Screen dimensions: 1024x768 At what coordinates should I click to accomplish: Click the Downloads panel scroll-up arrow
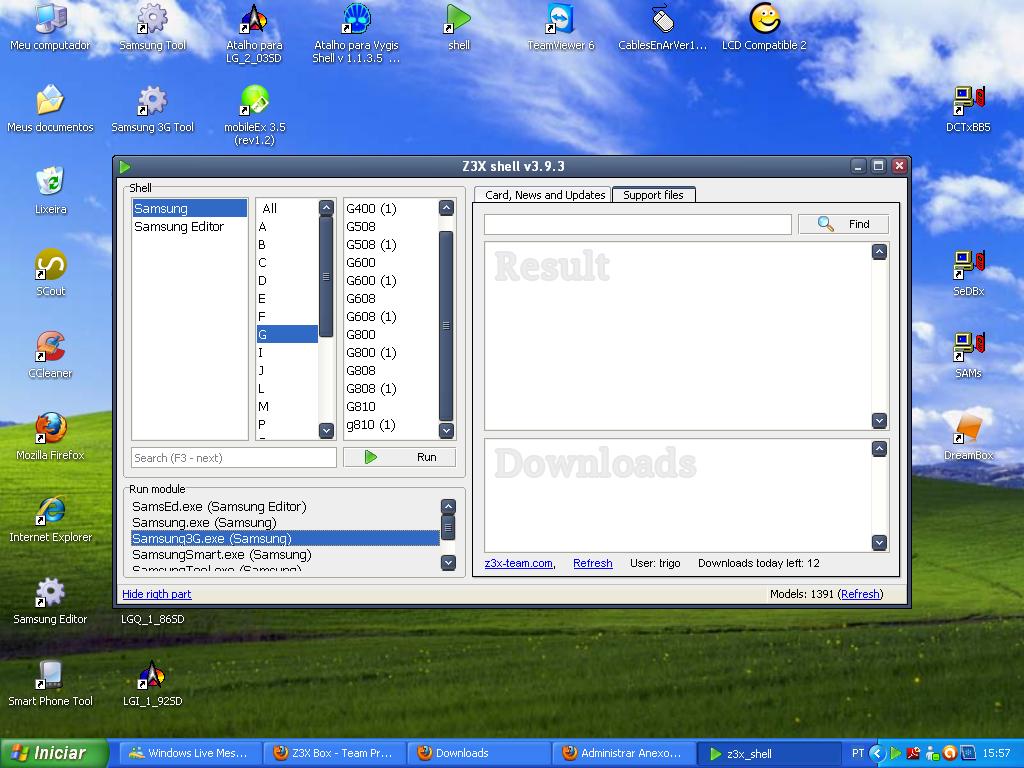(879, 449)
